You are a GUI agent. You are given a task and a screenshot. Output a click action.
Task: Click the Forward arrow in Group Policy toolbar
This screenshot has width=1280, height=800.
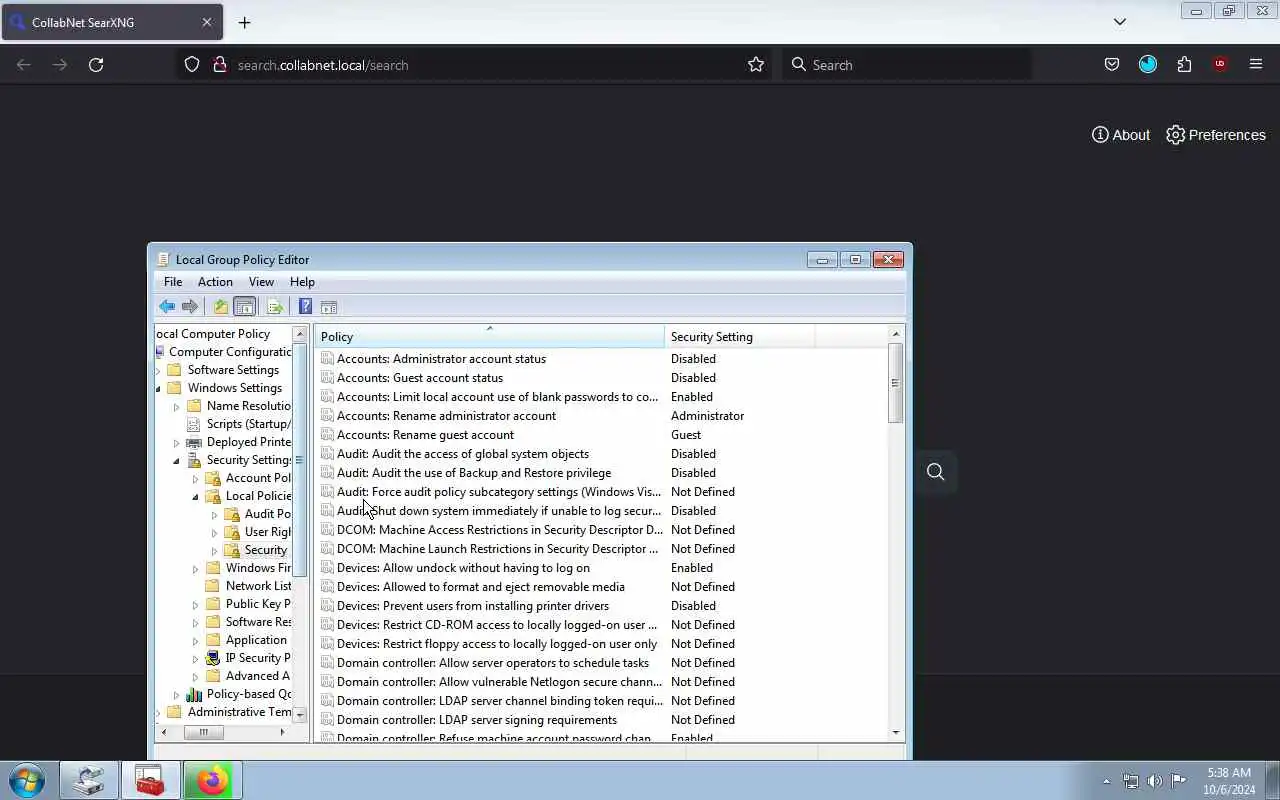(189, 307)
